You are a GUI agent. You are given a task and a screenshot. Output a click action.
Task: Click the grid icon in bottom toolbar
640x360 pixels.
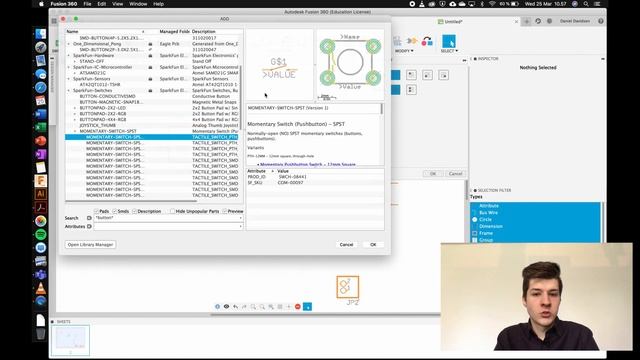coord(280,307)
